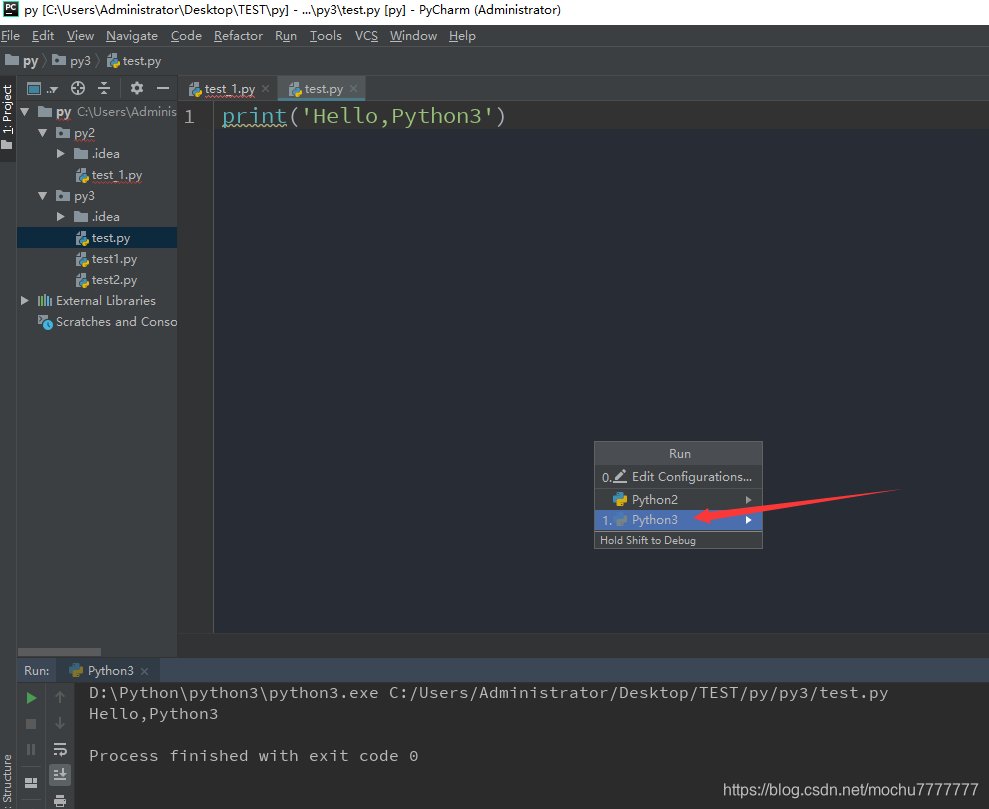Image resolution: width=989 pixels, height=809 pixels.
Task: Open project panel settings gear
Action: point(136,88)
